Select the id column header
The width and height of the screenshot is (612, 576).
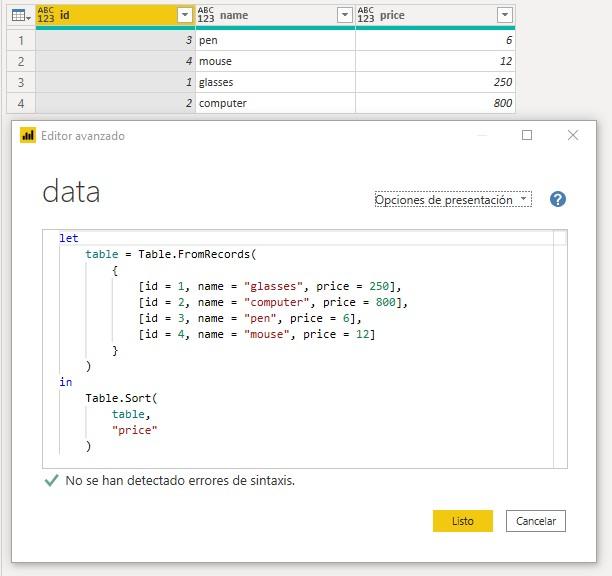tap(115, 15)
